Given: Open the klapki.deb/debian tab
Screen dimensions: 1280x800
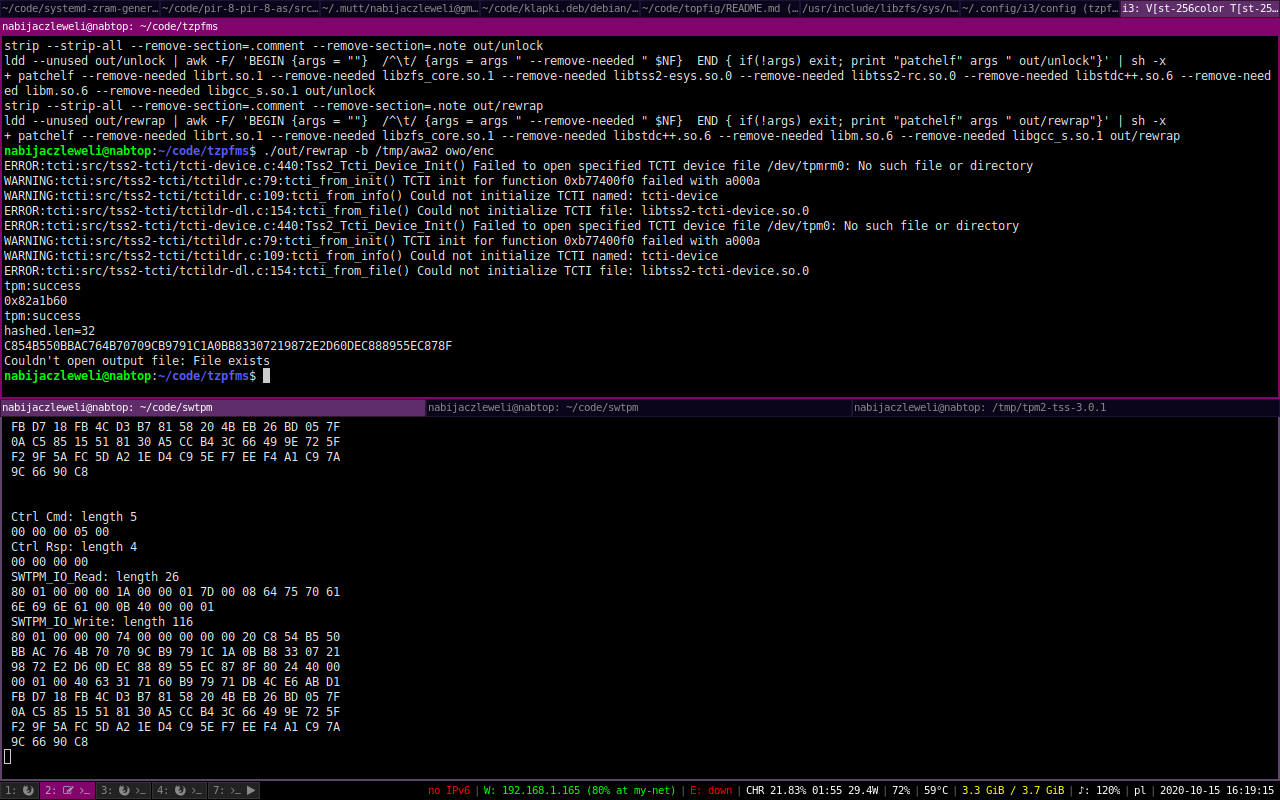Looking at the screenshot, I should (x=560, y=9).
